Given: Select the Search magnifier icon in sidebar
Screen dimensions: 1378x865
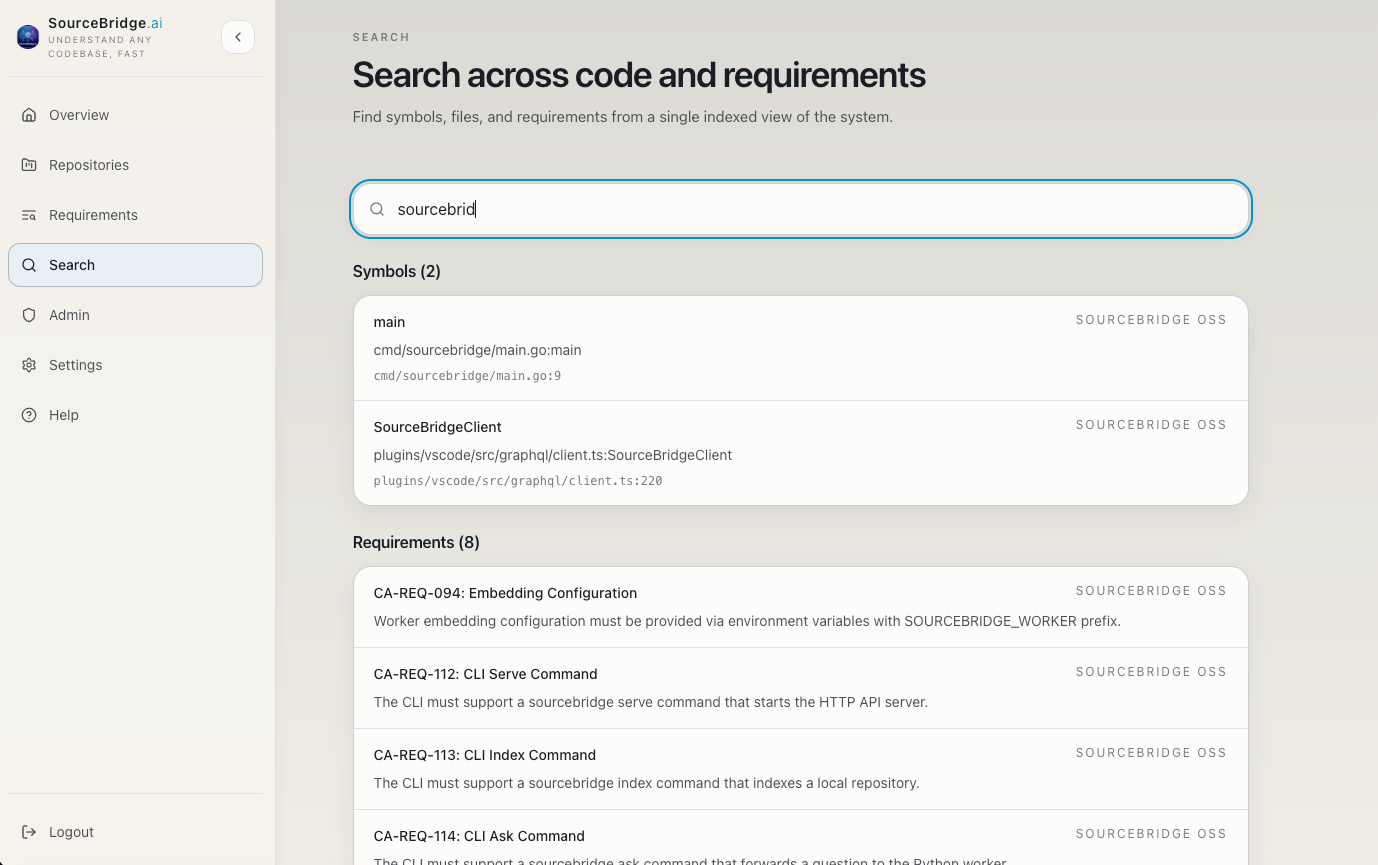Looking at the screenshot, I should 29,265.
